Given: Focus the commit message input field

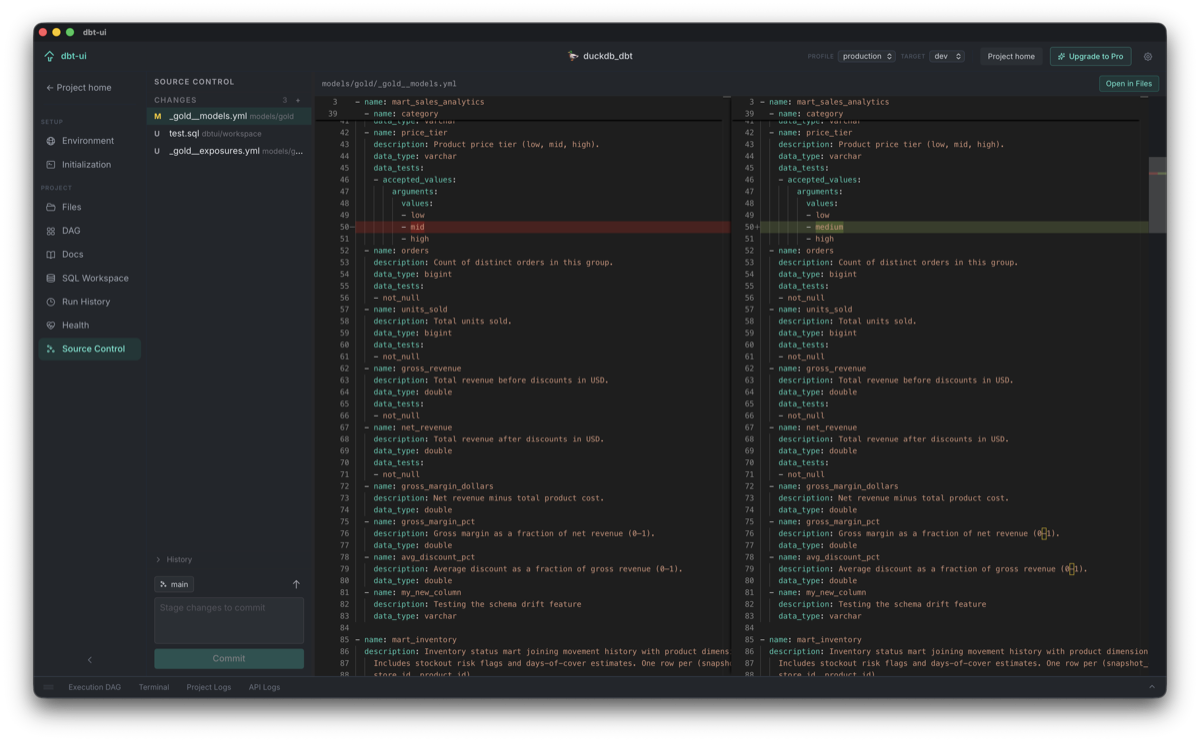Looking at the screenshot, I should coord(229,620).
